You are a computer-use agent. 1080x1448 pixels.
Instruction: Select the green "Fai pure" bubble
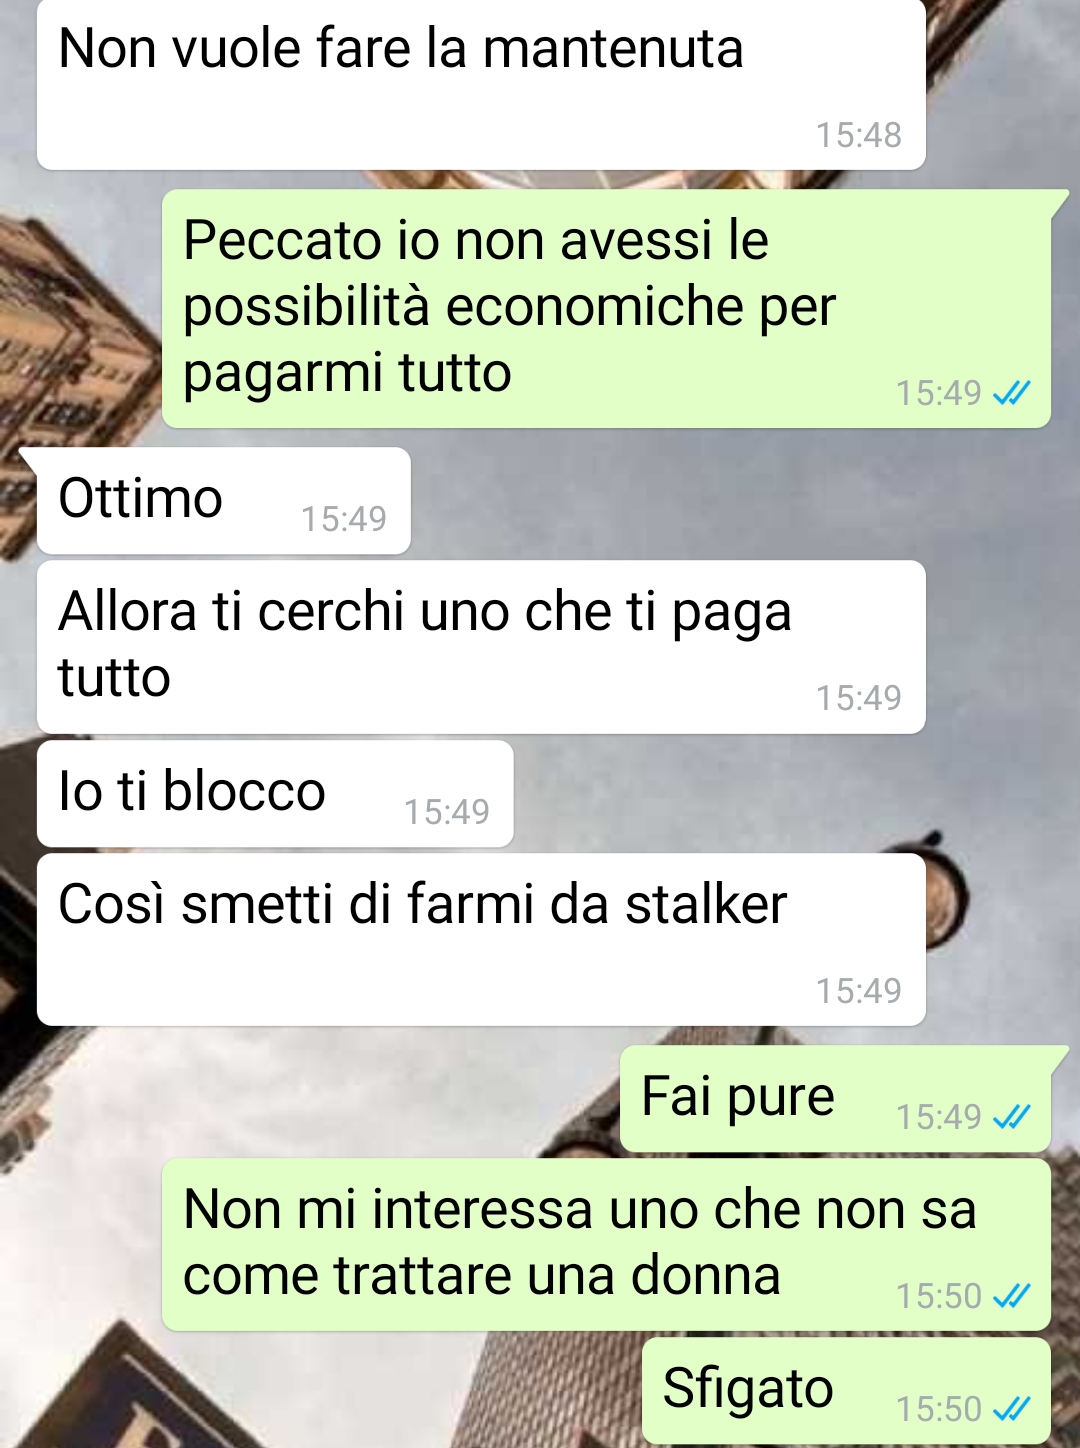pos(835,1099)
